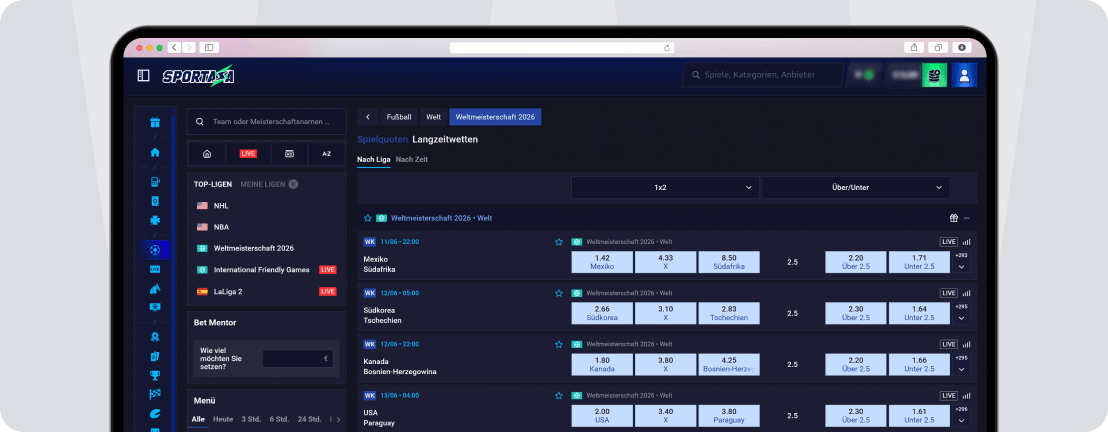Viewport: 1108px width, 432px height.
Task: Open the checkered flags icon in left sidebar
Action: [155, 394]
